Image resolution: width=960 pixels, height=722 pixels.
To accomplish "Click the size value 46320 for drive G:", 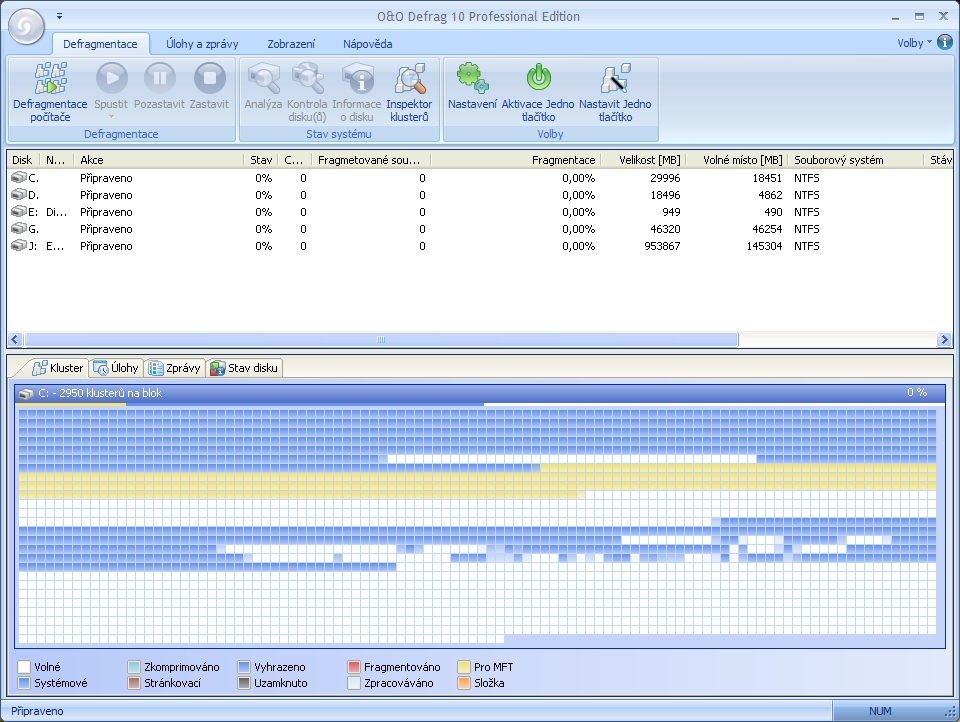I will tap(665, 229).
